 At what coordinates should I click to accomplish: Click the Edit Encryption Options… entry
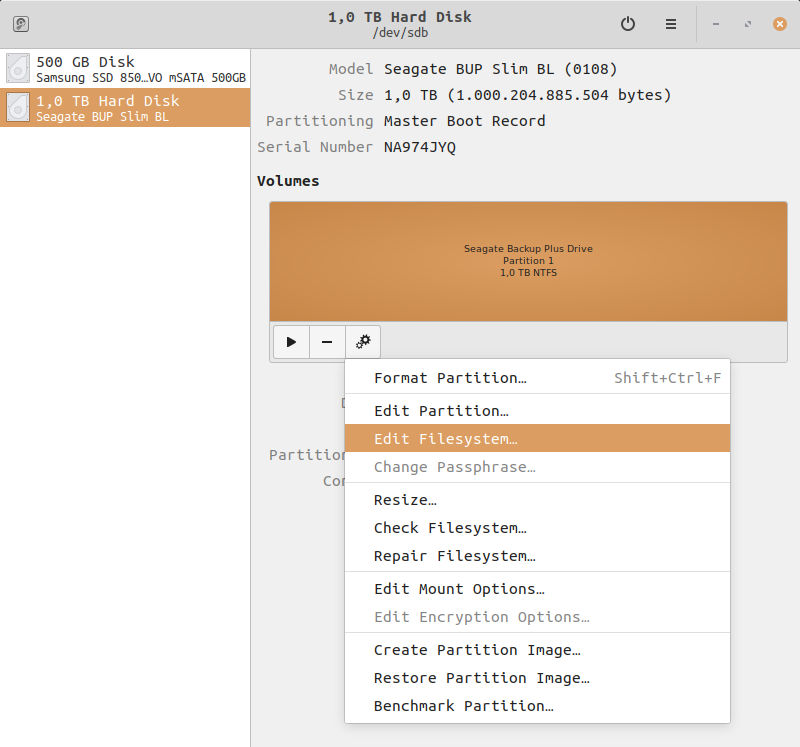pyautogui.click(x=537, y=617)
